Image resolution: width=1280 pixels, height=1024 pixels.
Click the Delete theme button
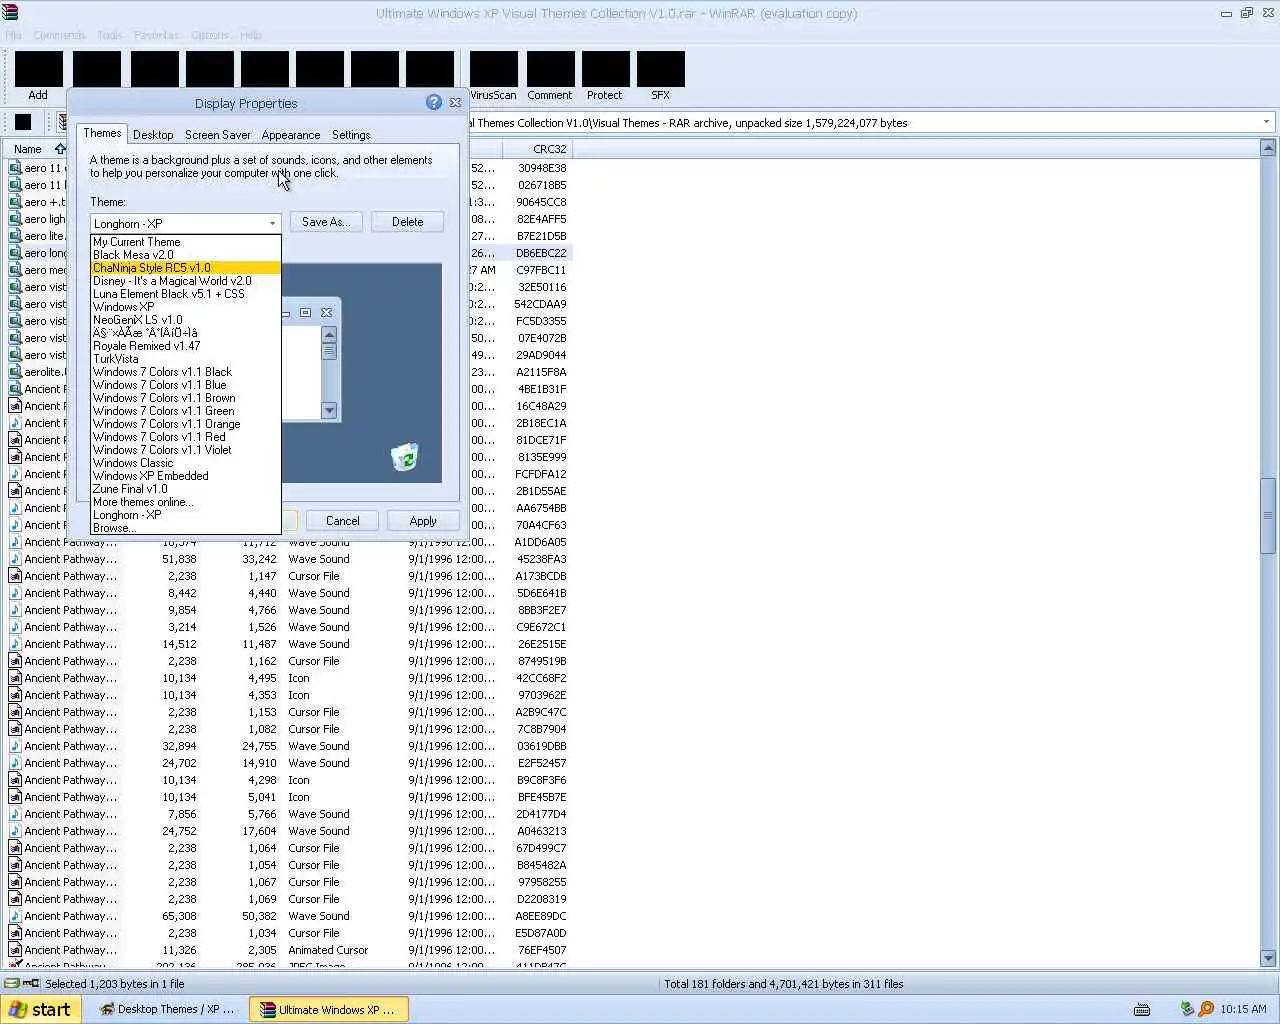coord(407,222)
